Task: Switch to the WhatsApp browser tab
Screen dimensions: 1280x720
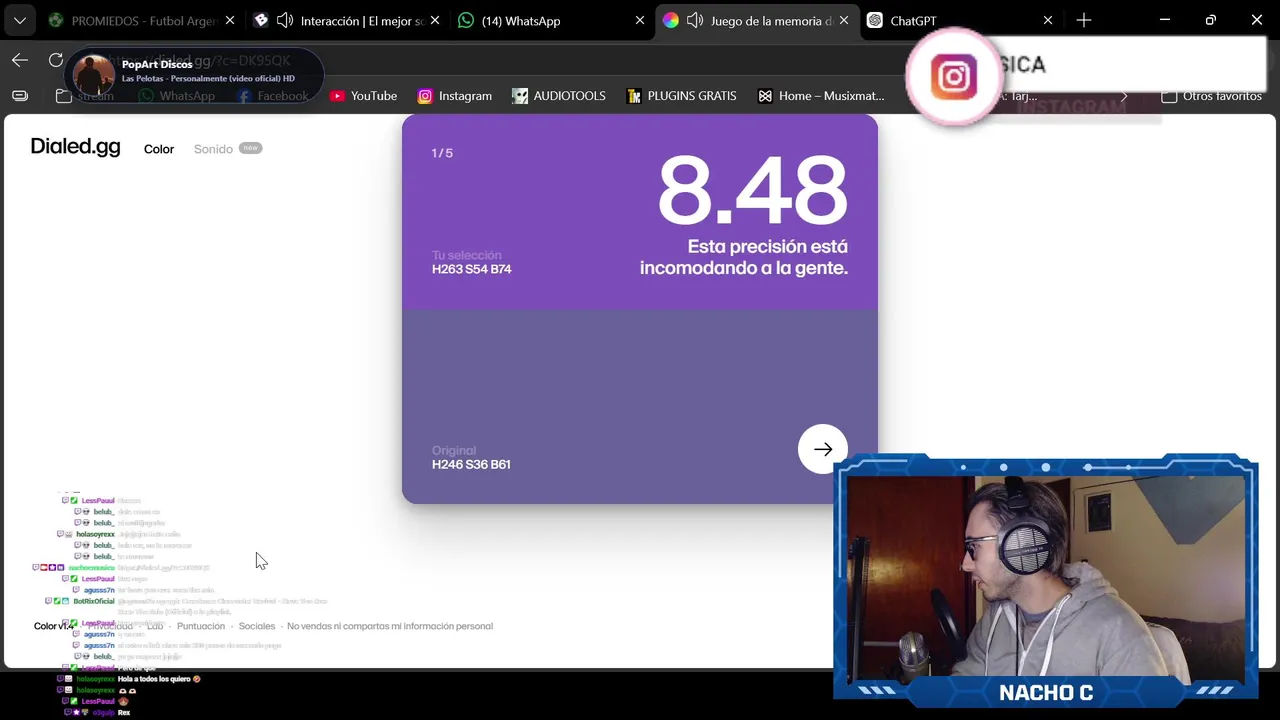Action: (550, 20)
